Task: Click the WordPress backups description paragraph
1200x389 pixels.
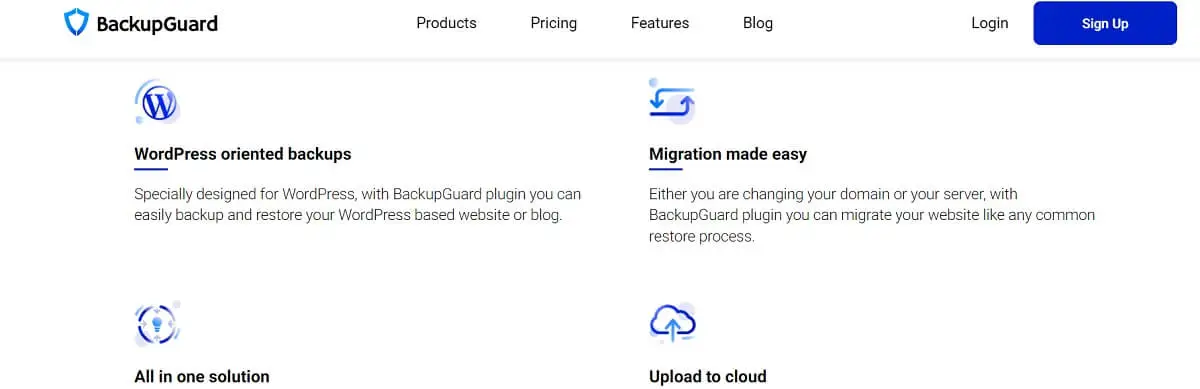Action: point(357,204)
